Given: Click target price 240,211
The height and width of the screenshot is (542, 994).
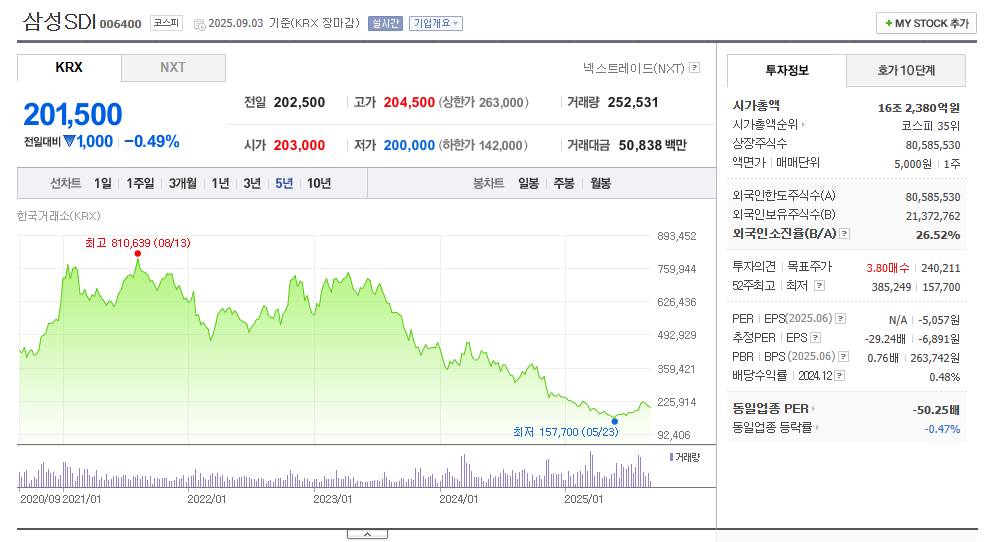Looking at the screenshot, I should pyautogui.click(x=941, y=268).
